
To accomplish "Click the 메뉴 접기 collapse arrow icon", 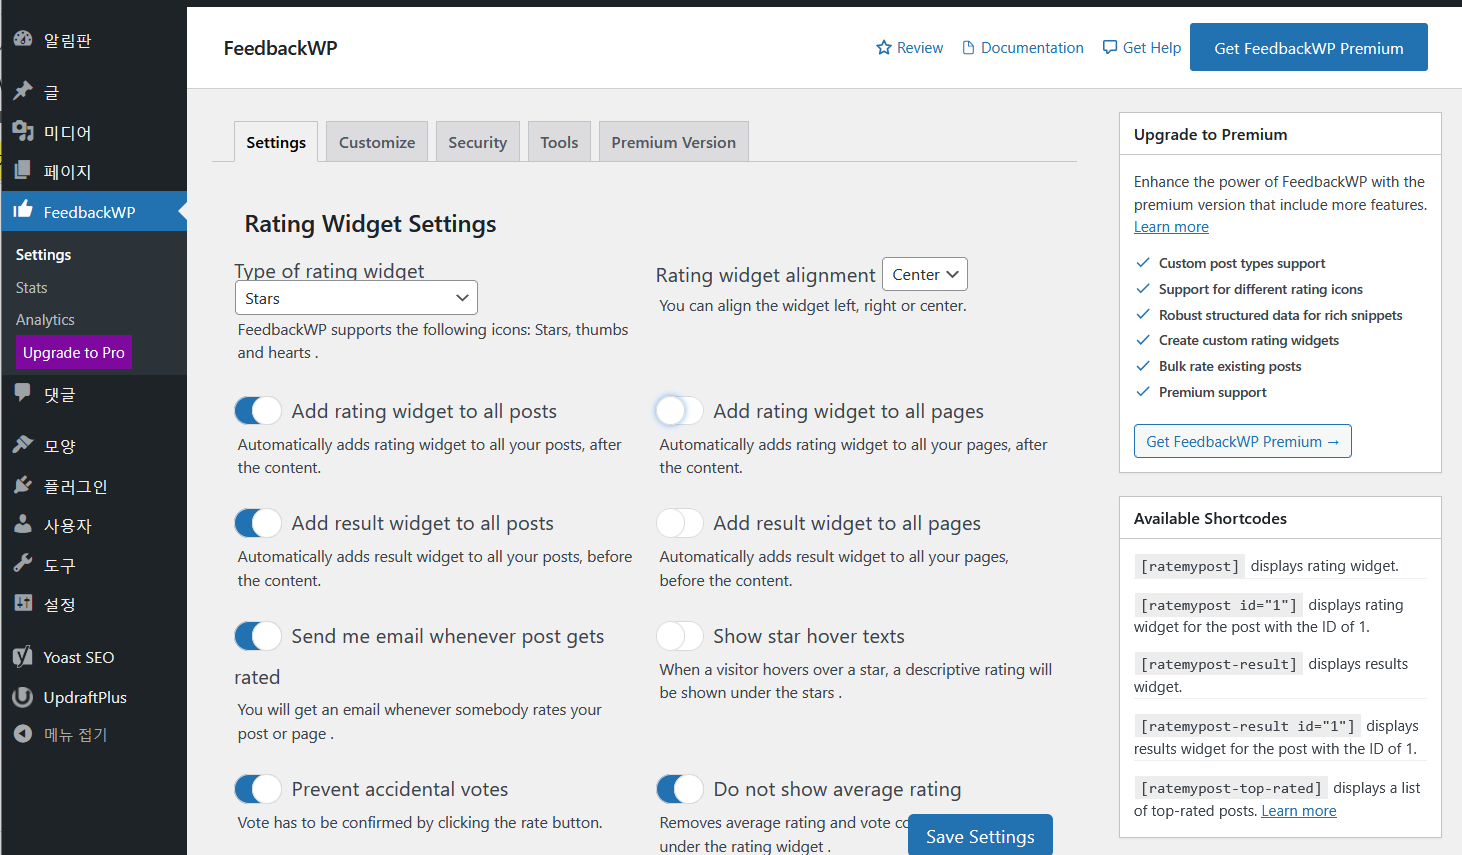I will point(23,734).
